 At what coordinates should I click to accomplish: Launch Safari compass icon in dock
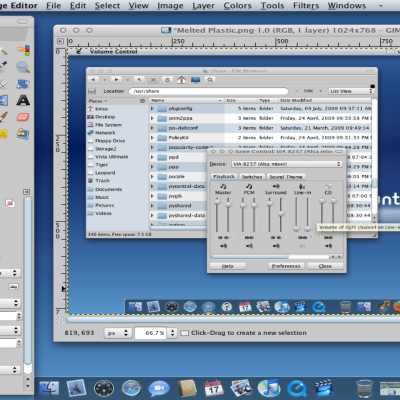(131, 388)
